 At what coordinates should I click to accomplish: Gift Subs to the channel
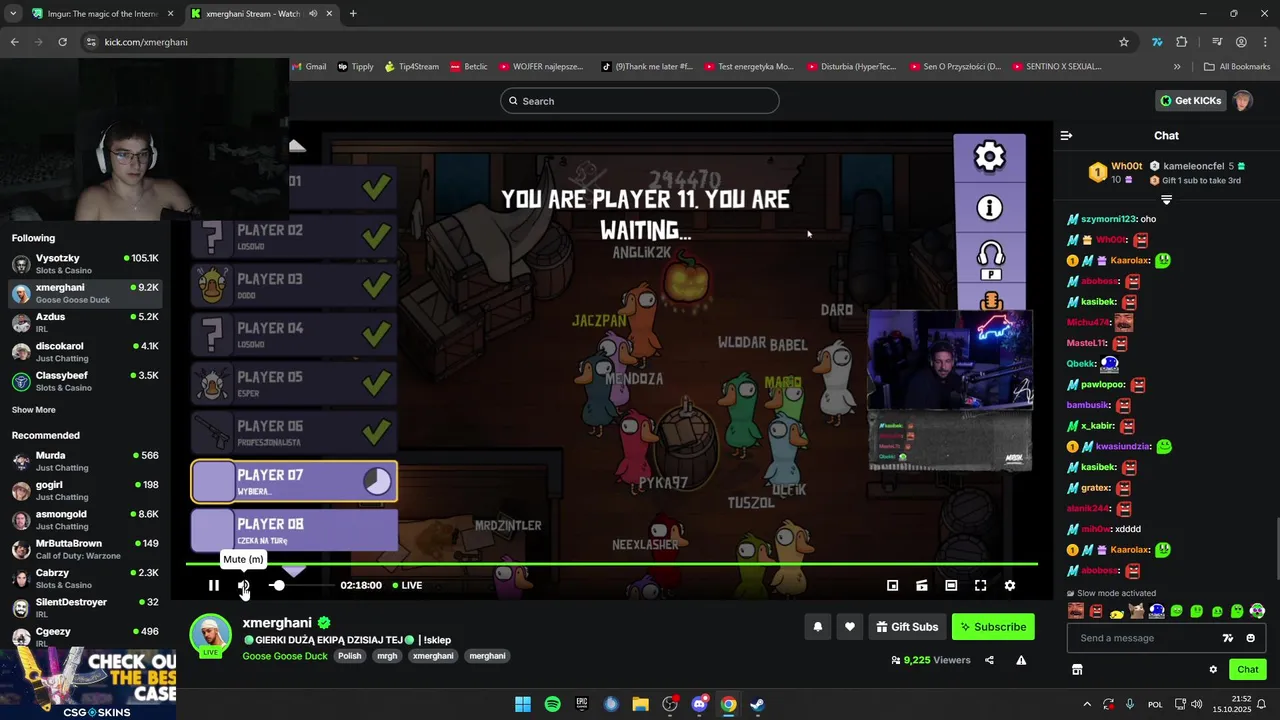(907, 627)
